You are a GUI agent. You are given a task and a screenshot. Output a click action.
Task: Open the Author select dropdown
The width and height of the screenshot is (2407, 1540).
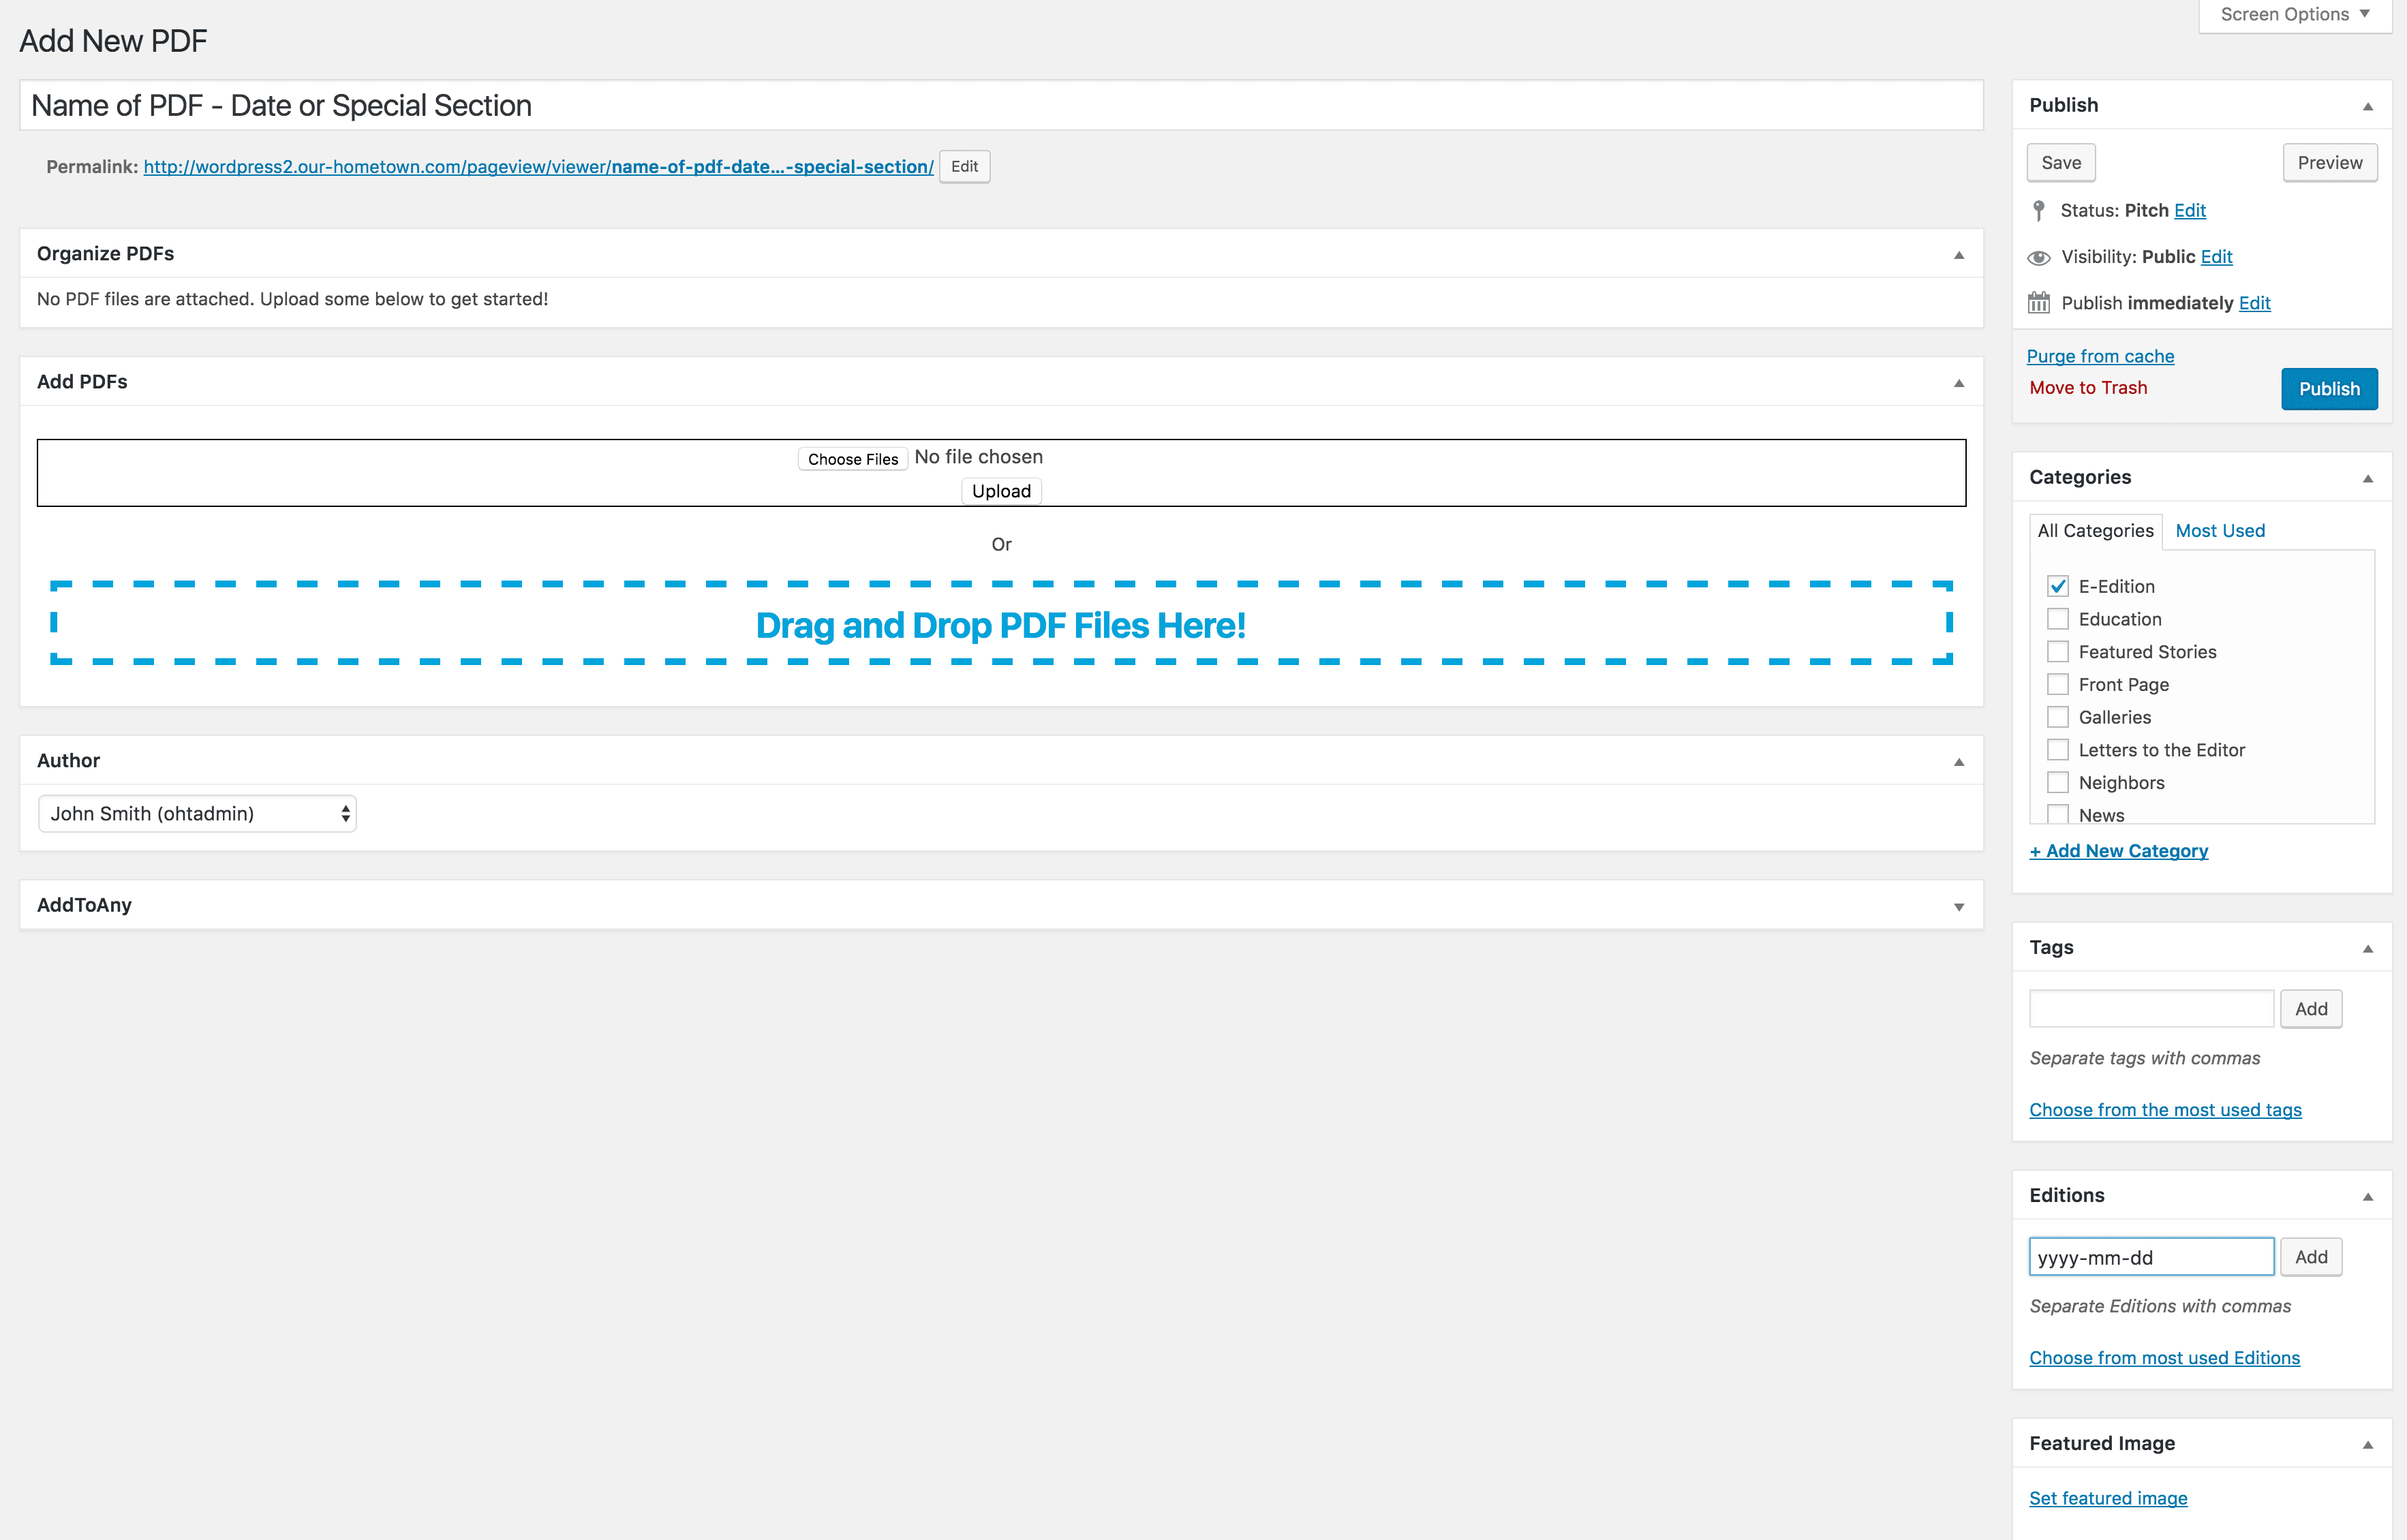(197, 813)
